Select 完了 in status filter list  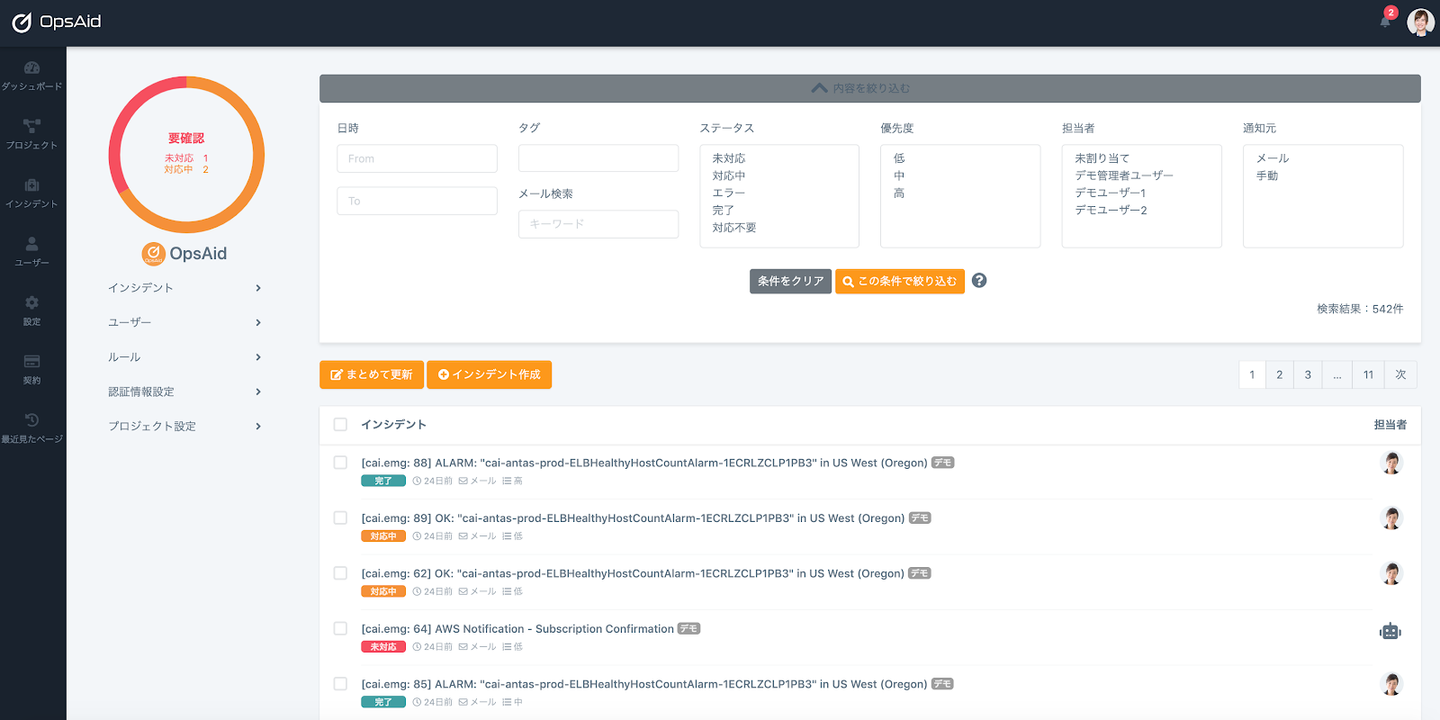[723, 210]
